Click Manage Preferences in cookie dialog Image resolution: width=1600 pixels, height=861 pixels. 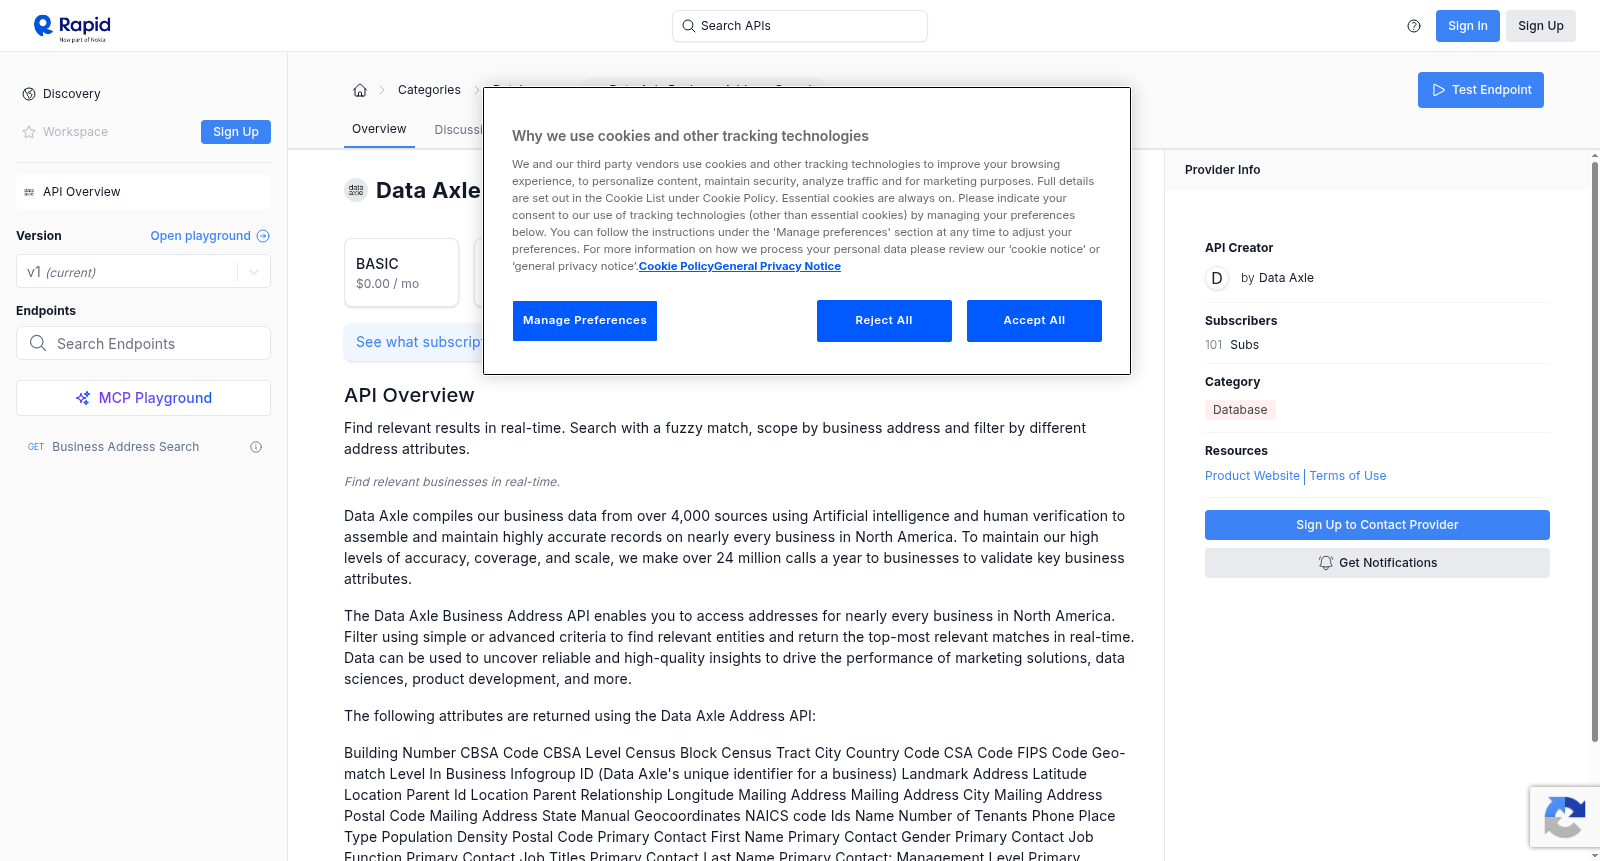pos(585,321)
